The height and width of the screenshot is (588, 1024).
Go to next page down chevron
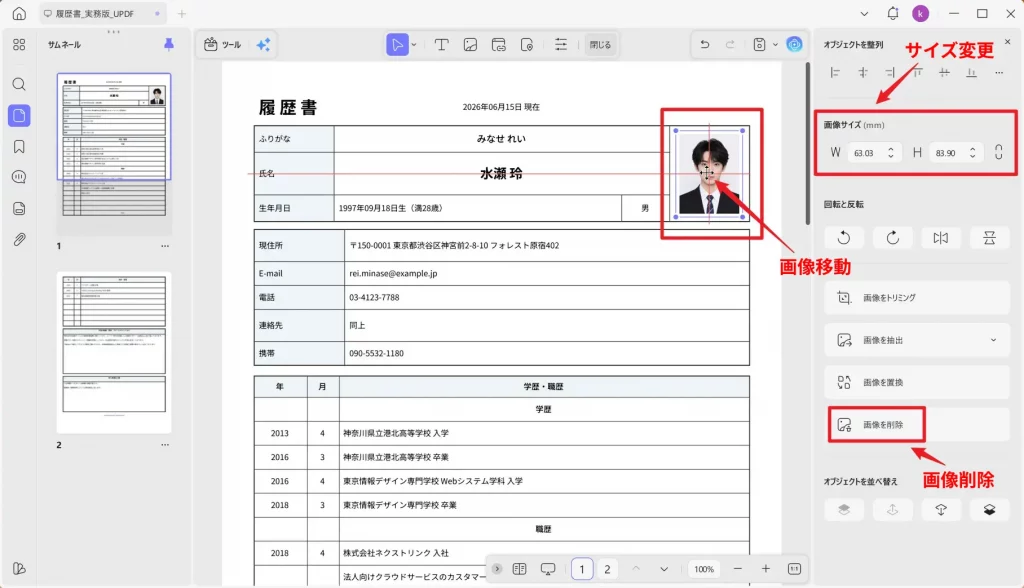664,569
